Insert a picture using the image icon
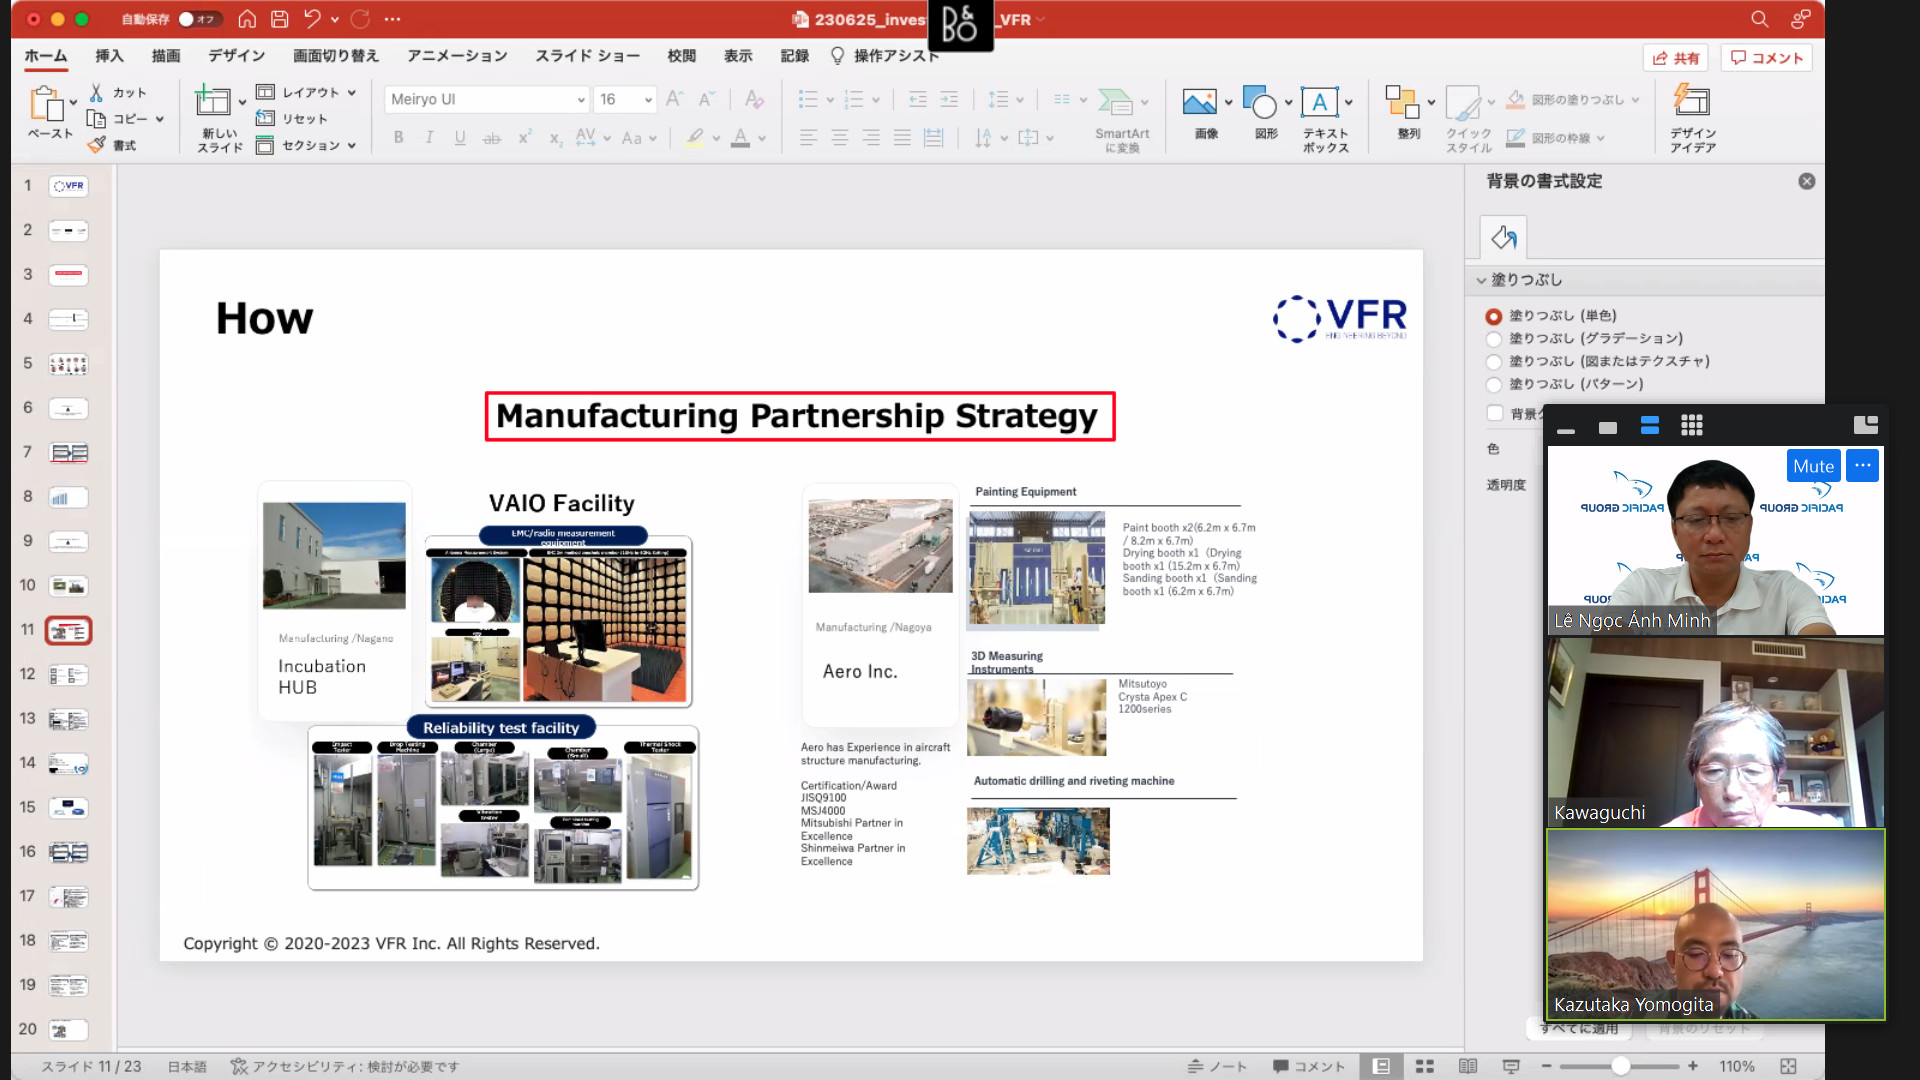This screenshot has height=1080, width=1920. [x=1199, y=103]
